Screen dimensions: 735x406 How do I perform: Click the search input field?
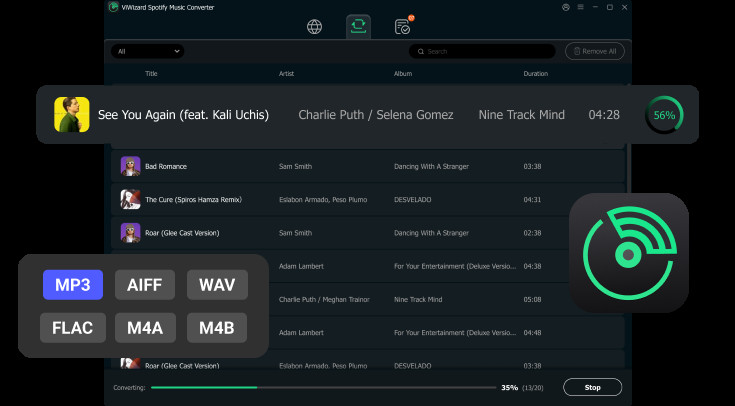click(x=482, y=51)
